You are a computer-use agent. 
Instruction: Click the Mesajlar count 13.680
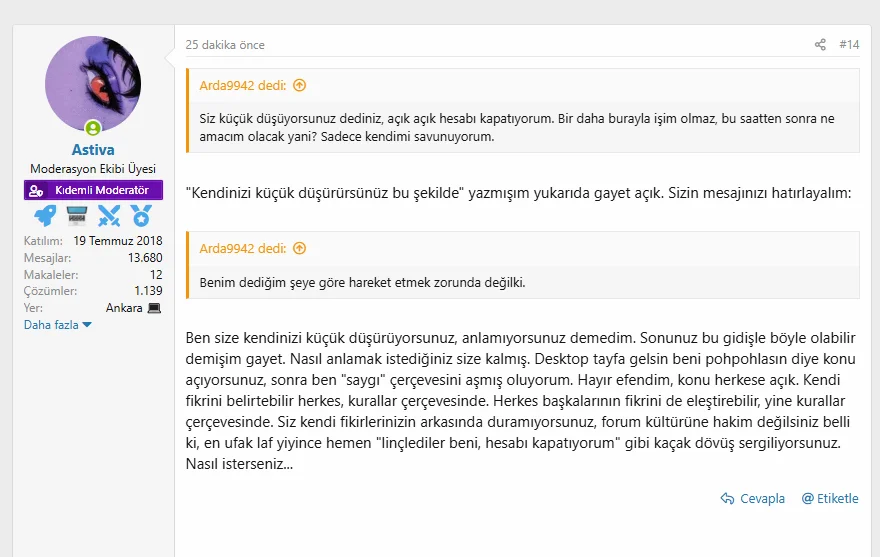(x=145, y=258)
